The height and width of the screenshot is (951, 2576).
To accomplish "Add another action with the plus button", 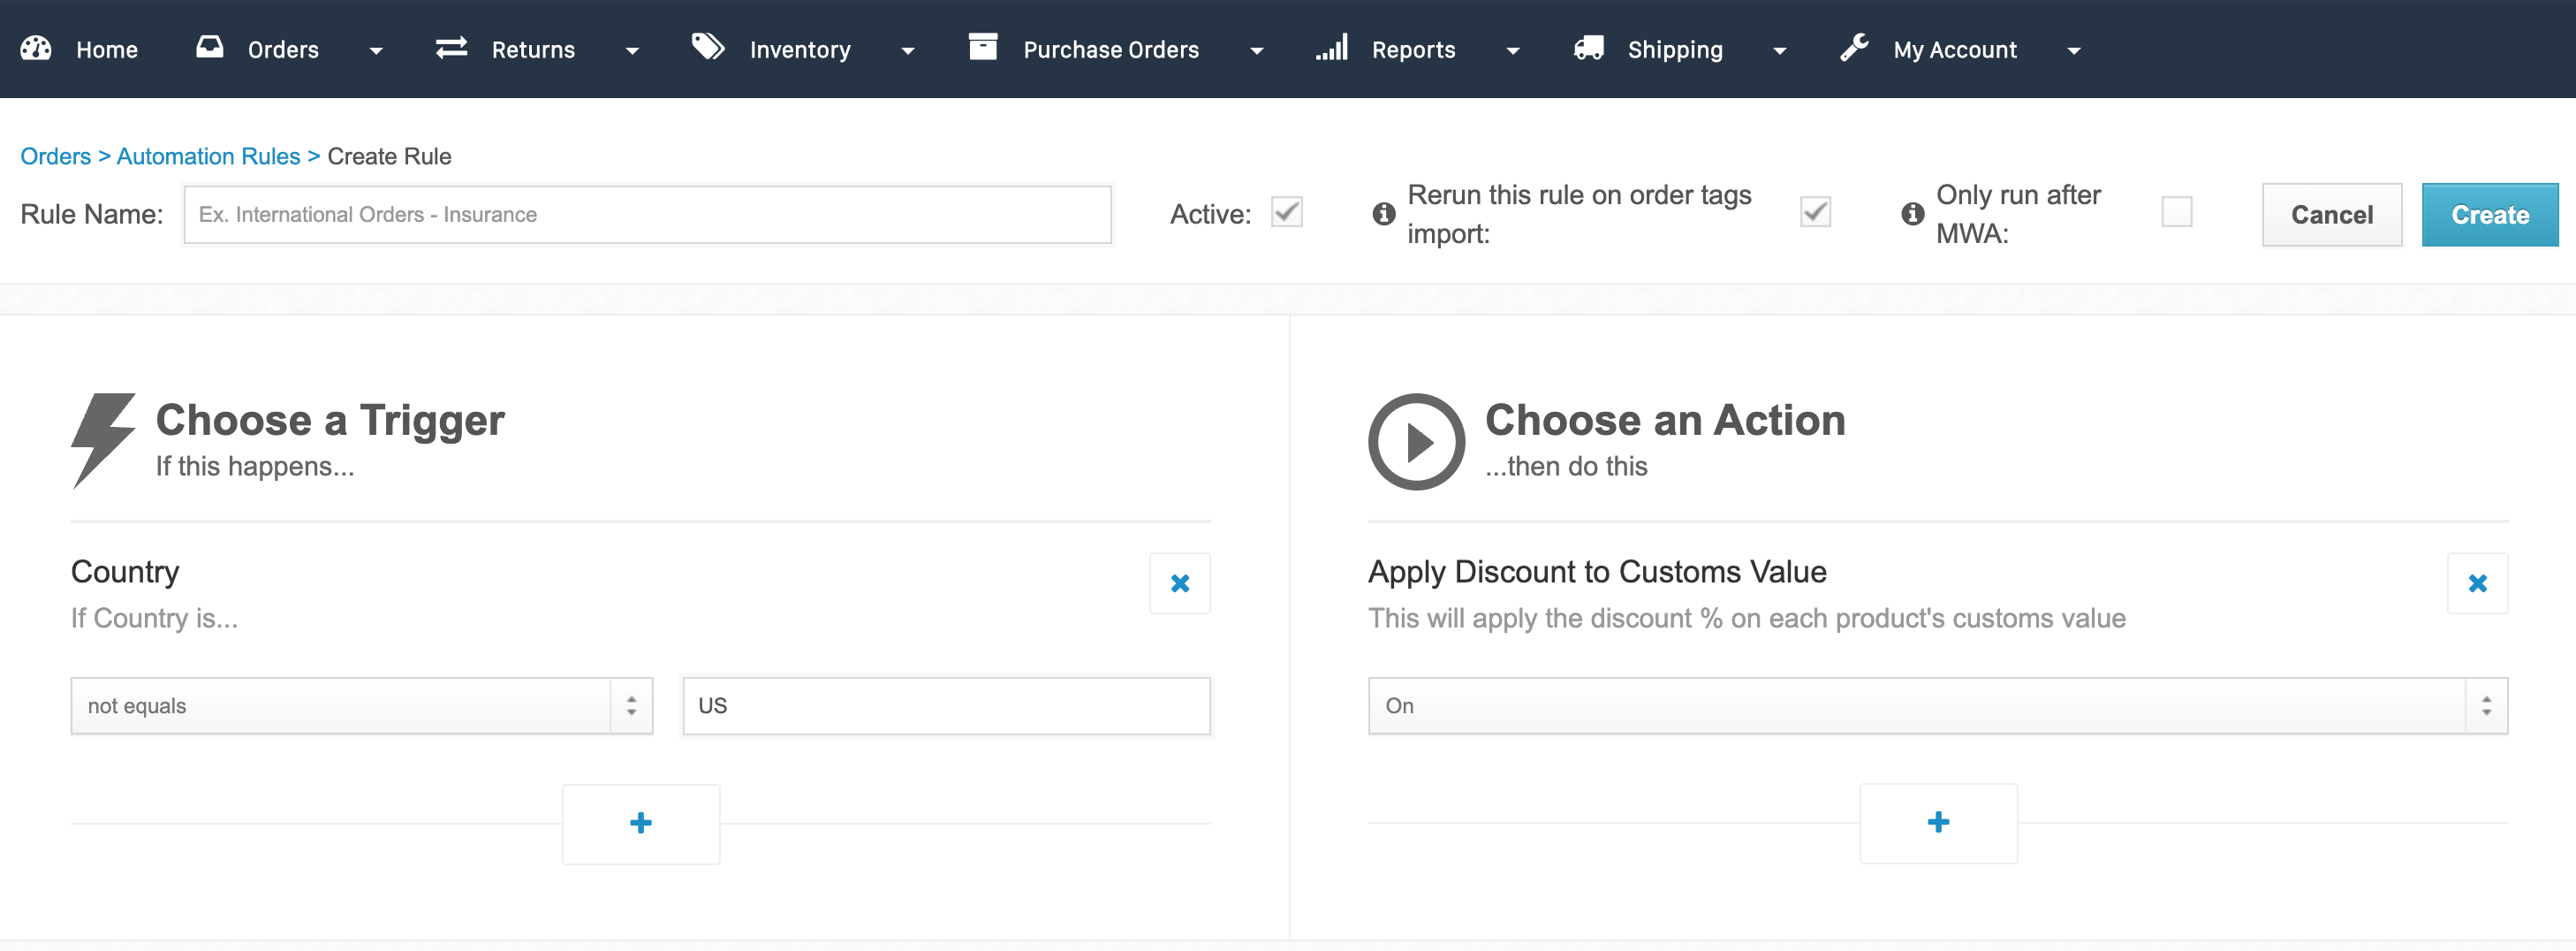I will (x=1939, y=823).
